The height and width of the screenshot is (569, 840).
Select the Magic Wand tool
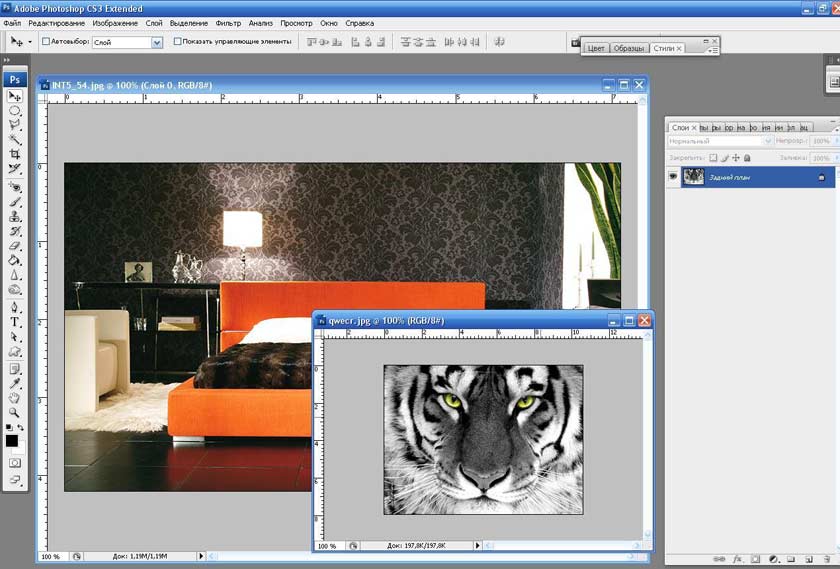pyautogui.click(x=15, y=140)
